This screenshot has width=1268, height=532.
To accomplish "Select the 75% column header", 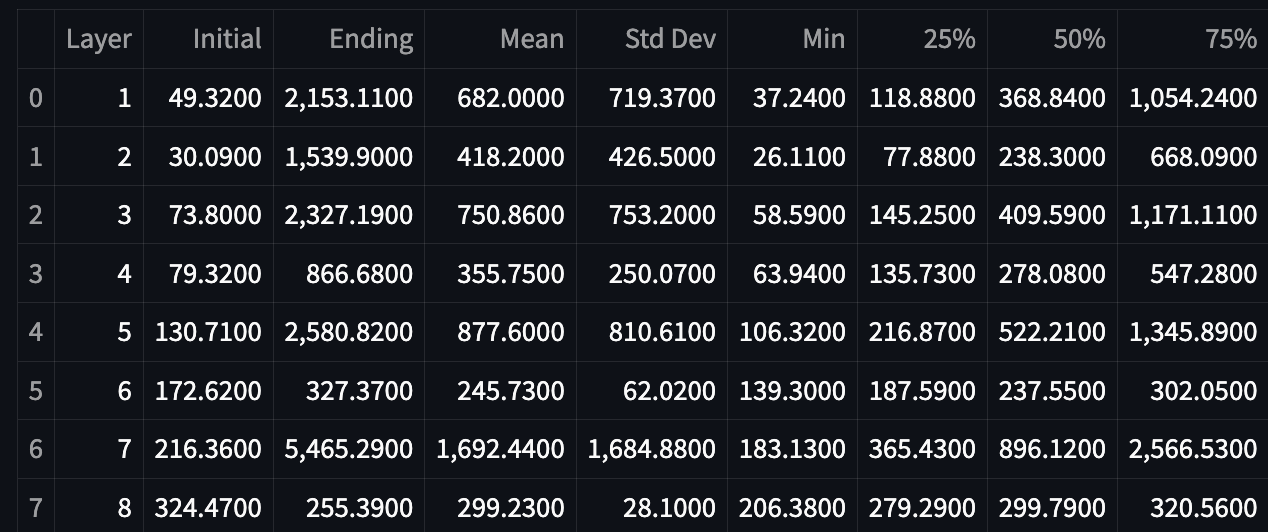I will click(1231, 39).
